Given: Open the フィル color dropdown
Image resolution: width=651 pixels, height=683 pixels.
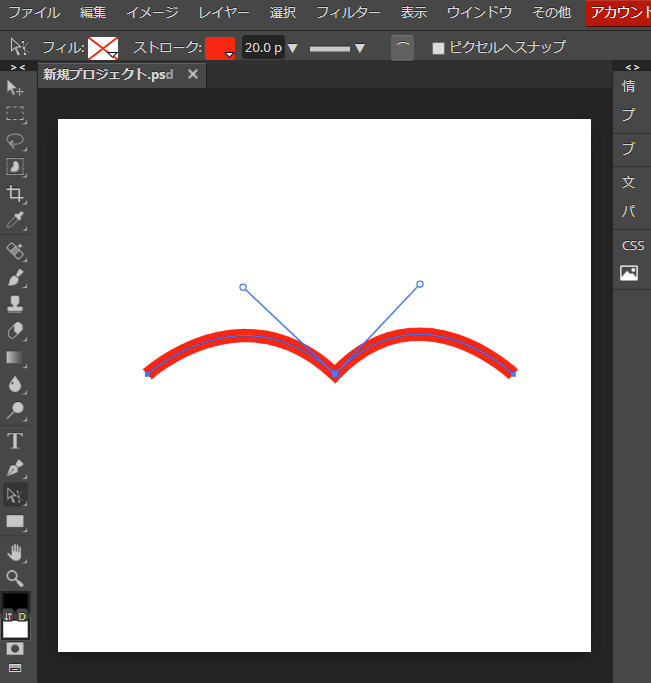Looking at the screenshot, I should 103,48.
